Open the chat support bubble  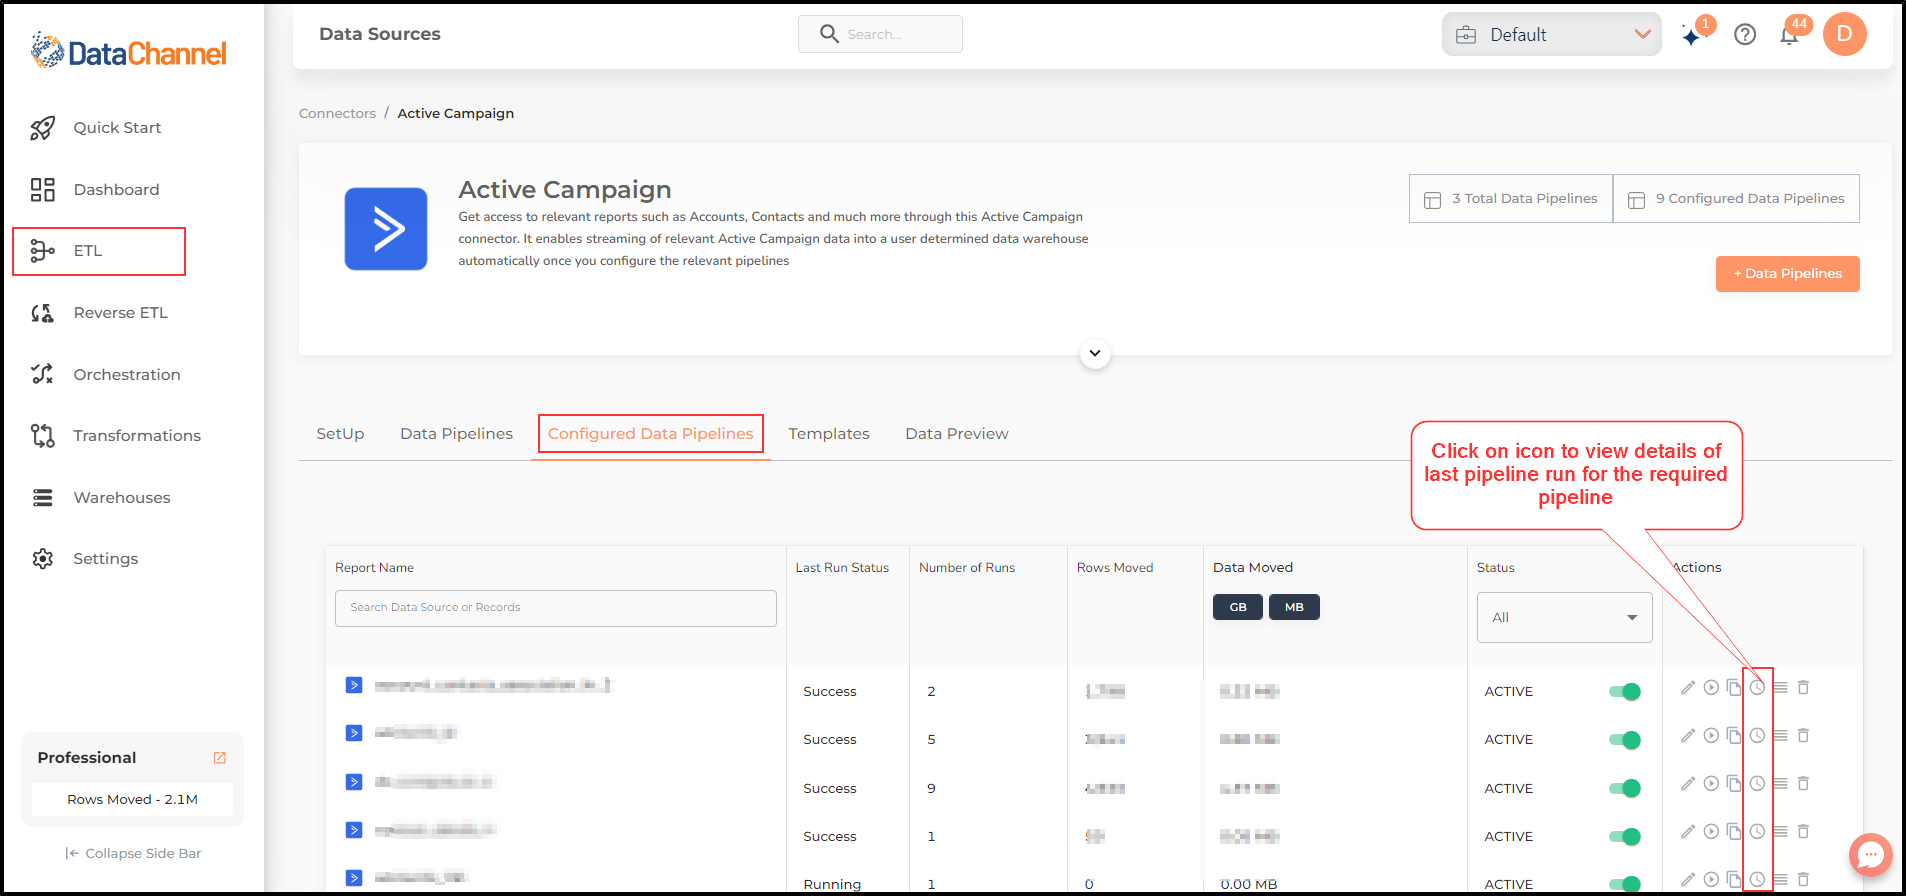(1870, 855)
